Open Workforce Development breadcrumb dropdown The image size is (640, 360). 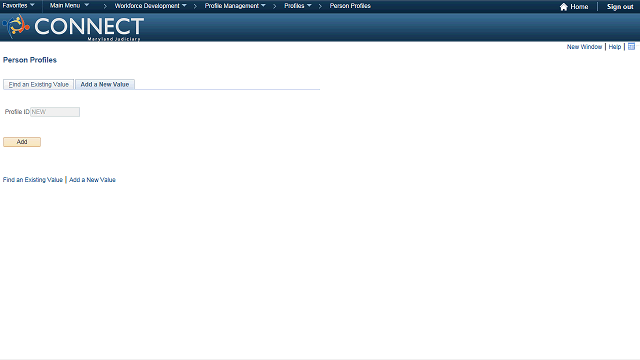coord(150,6)
